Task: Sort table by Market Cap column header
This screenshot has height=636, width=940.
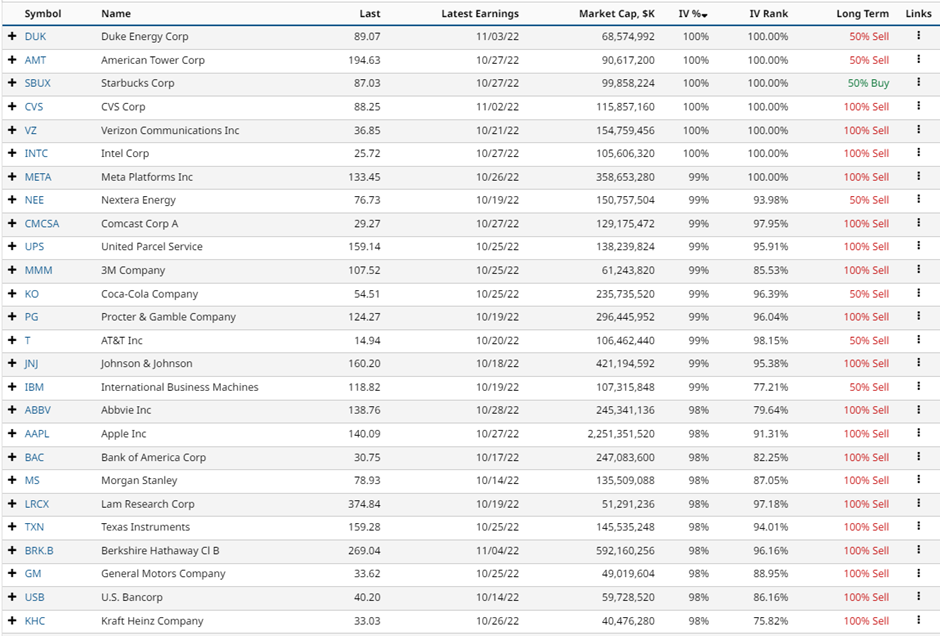Action: (616, 14)
